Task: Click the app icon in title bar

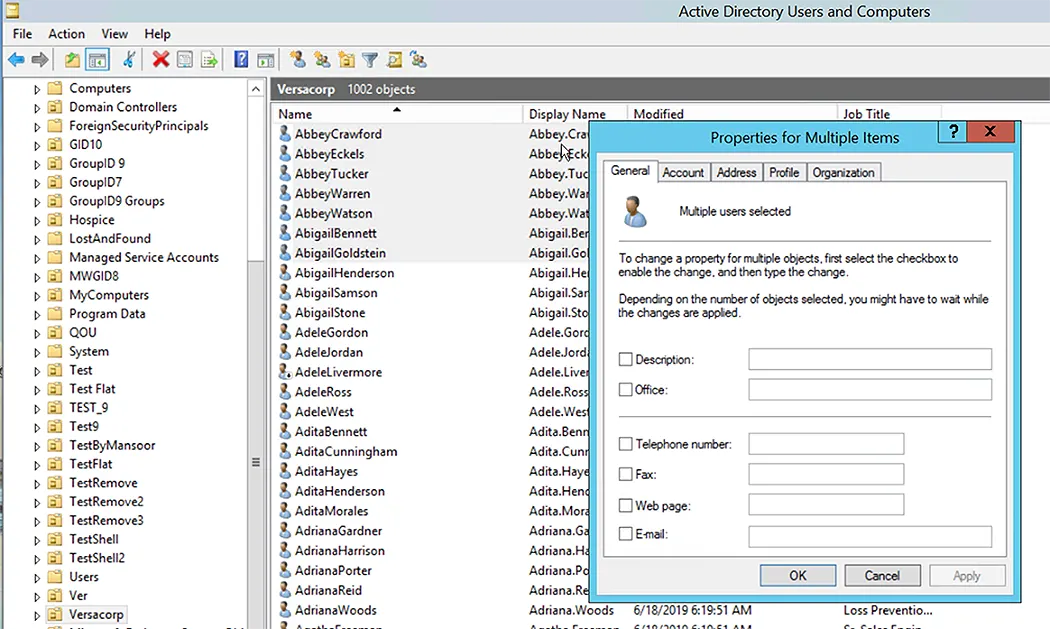Action: point(12,10)
